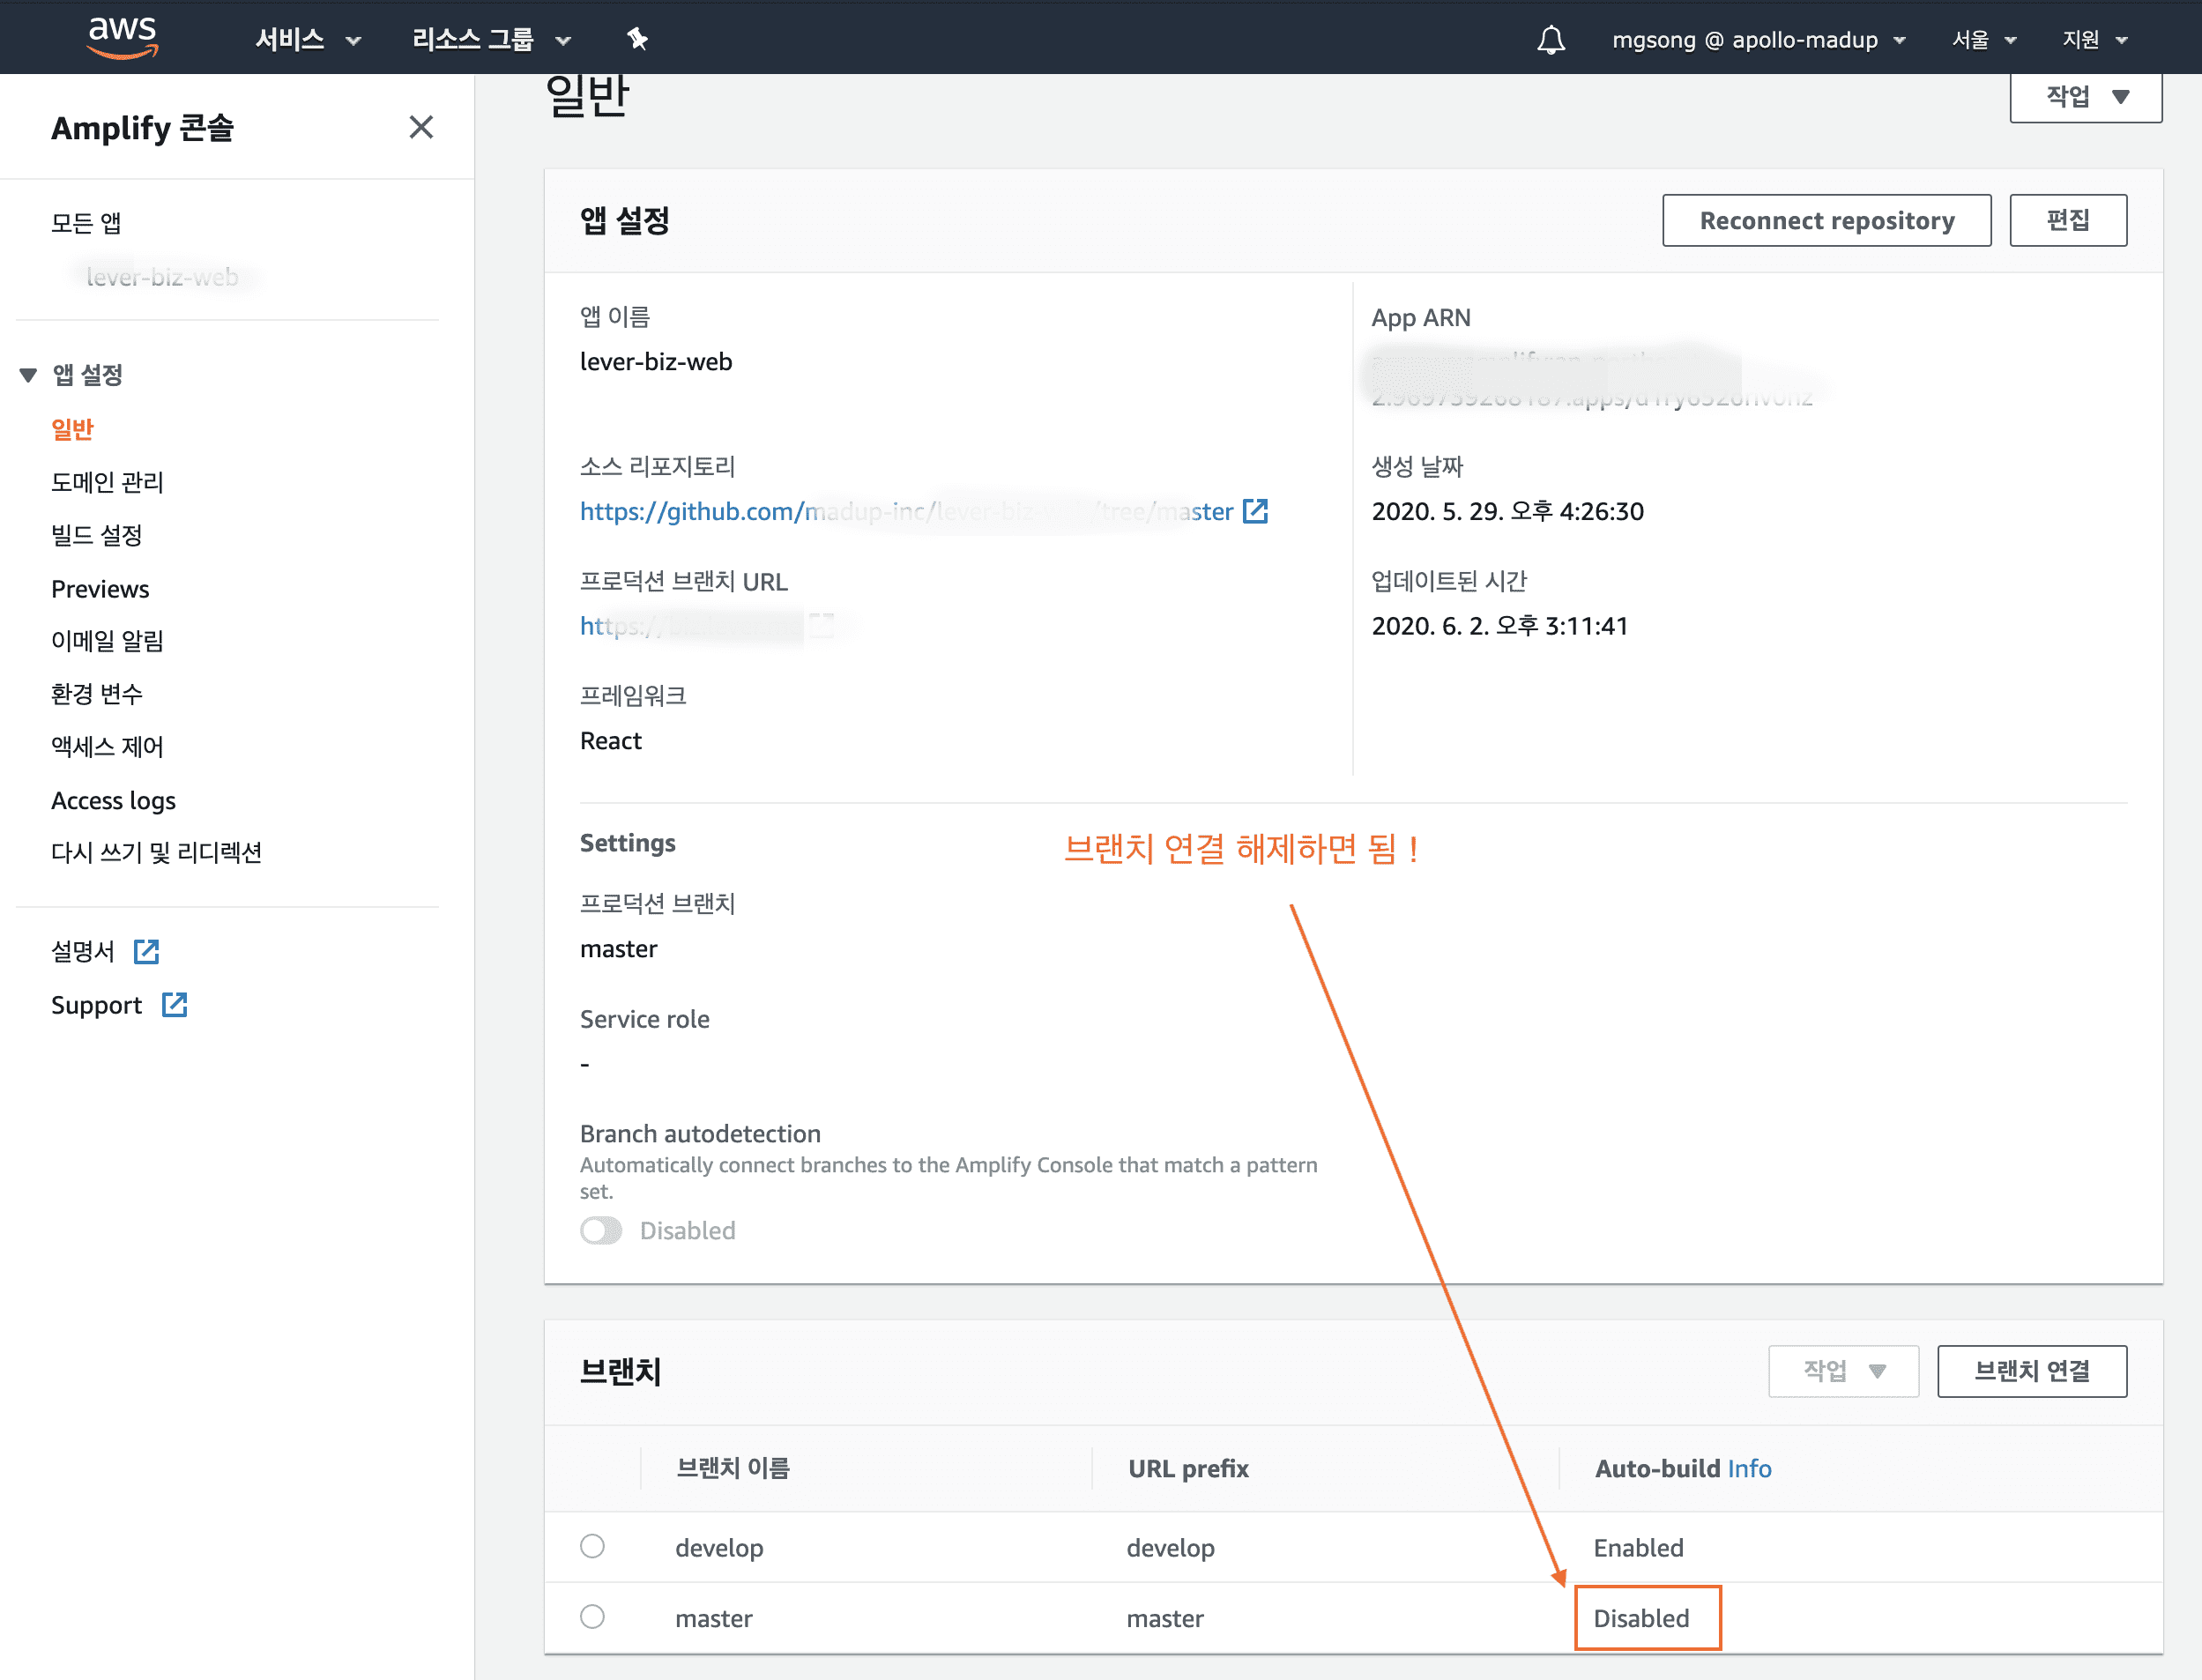
Task: Open the Auto-build Info link
Action: pyautogui.click(x=1749, y=1468)
